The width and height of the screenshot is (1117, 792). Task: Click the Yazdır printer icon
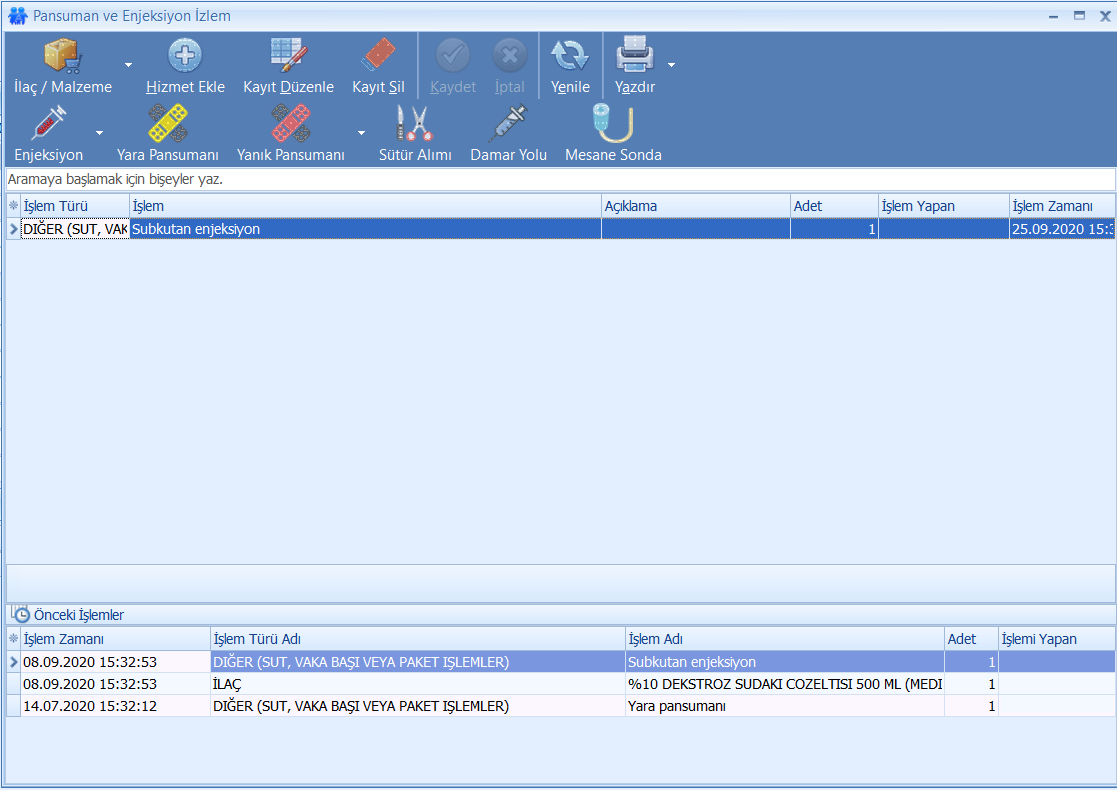pos(634,57)
